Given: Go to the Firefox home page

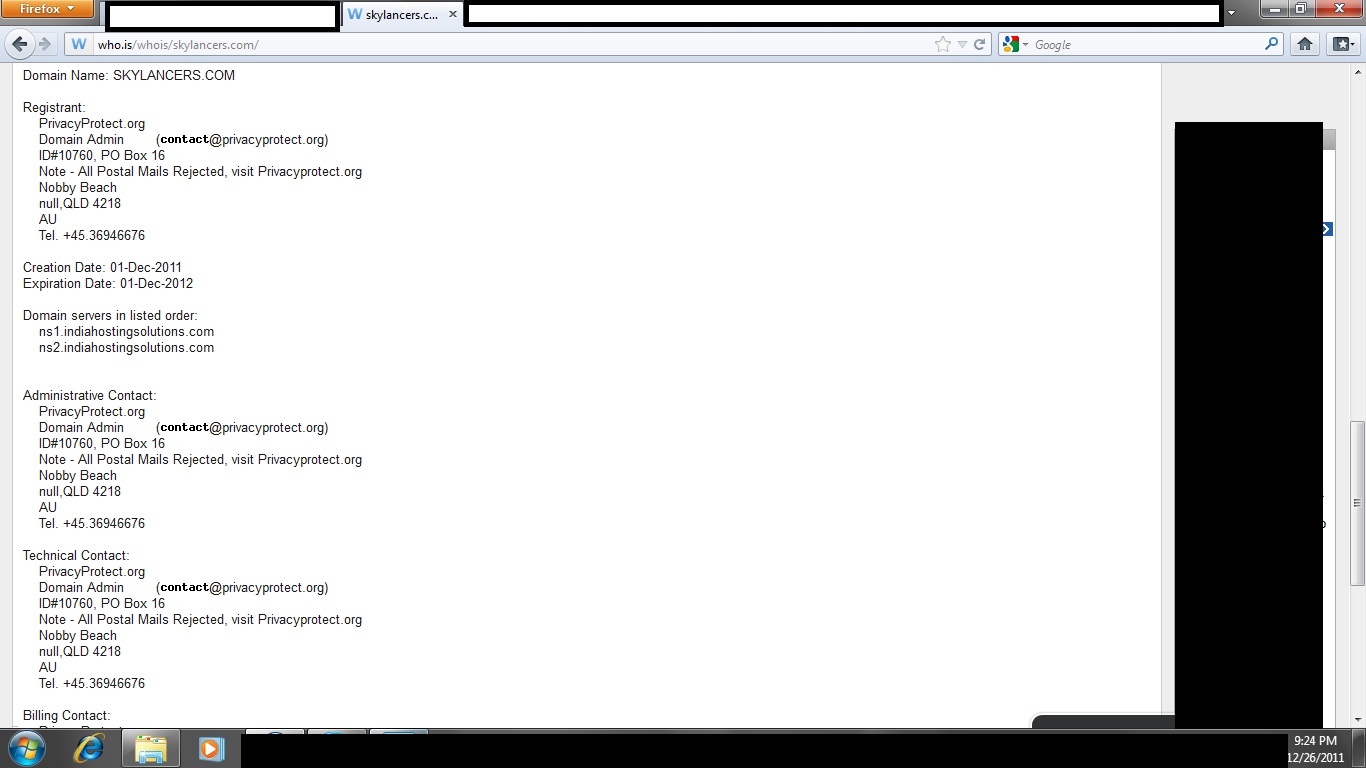Looking at the screenshot, I should click(x=1304, y=44).
